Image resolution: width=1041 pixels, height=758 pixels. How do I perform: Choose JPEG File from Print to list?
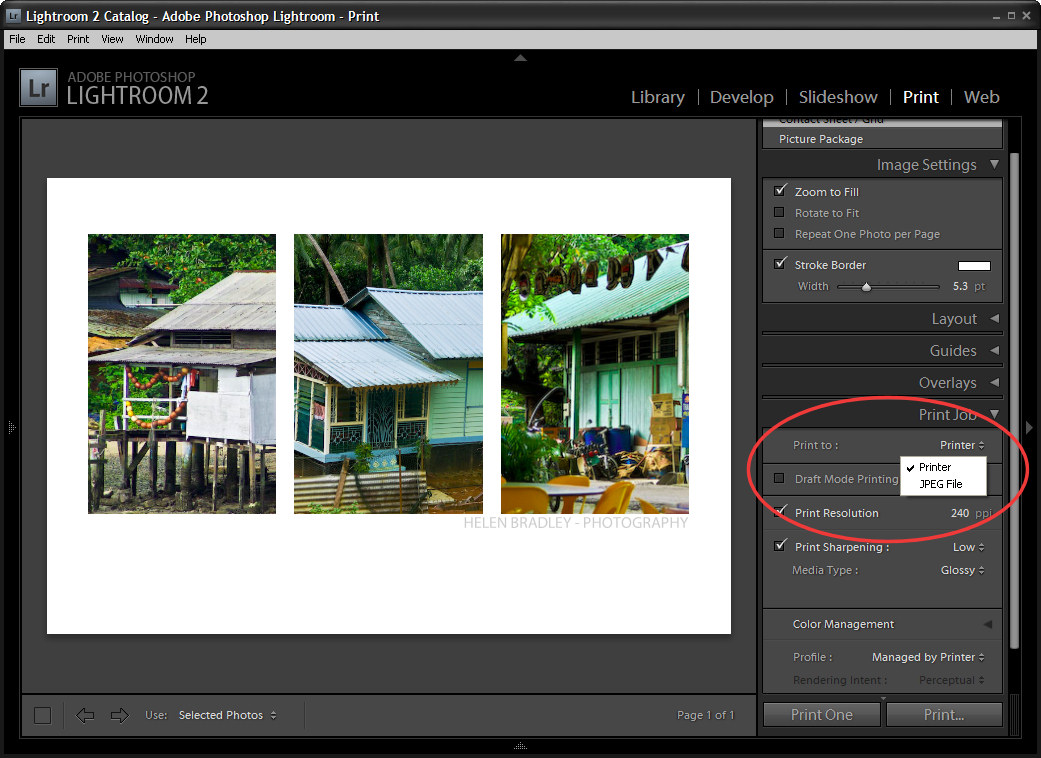coord(941,484)
